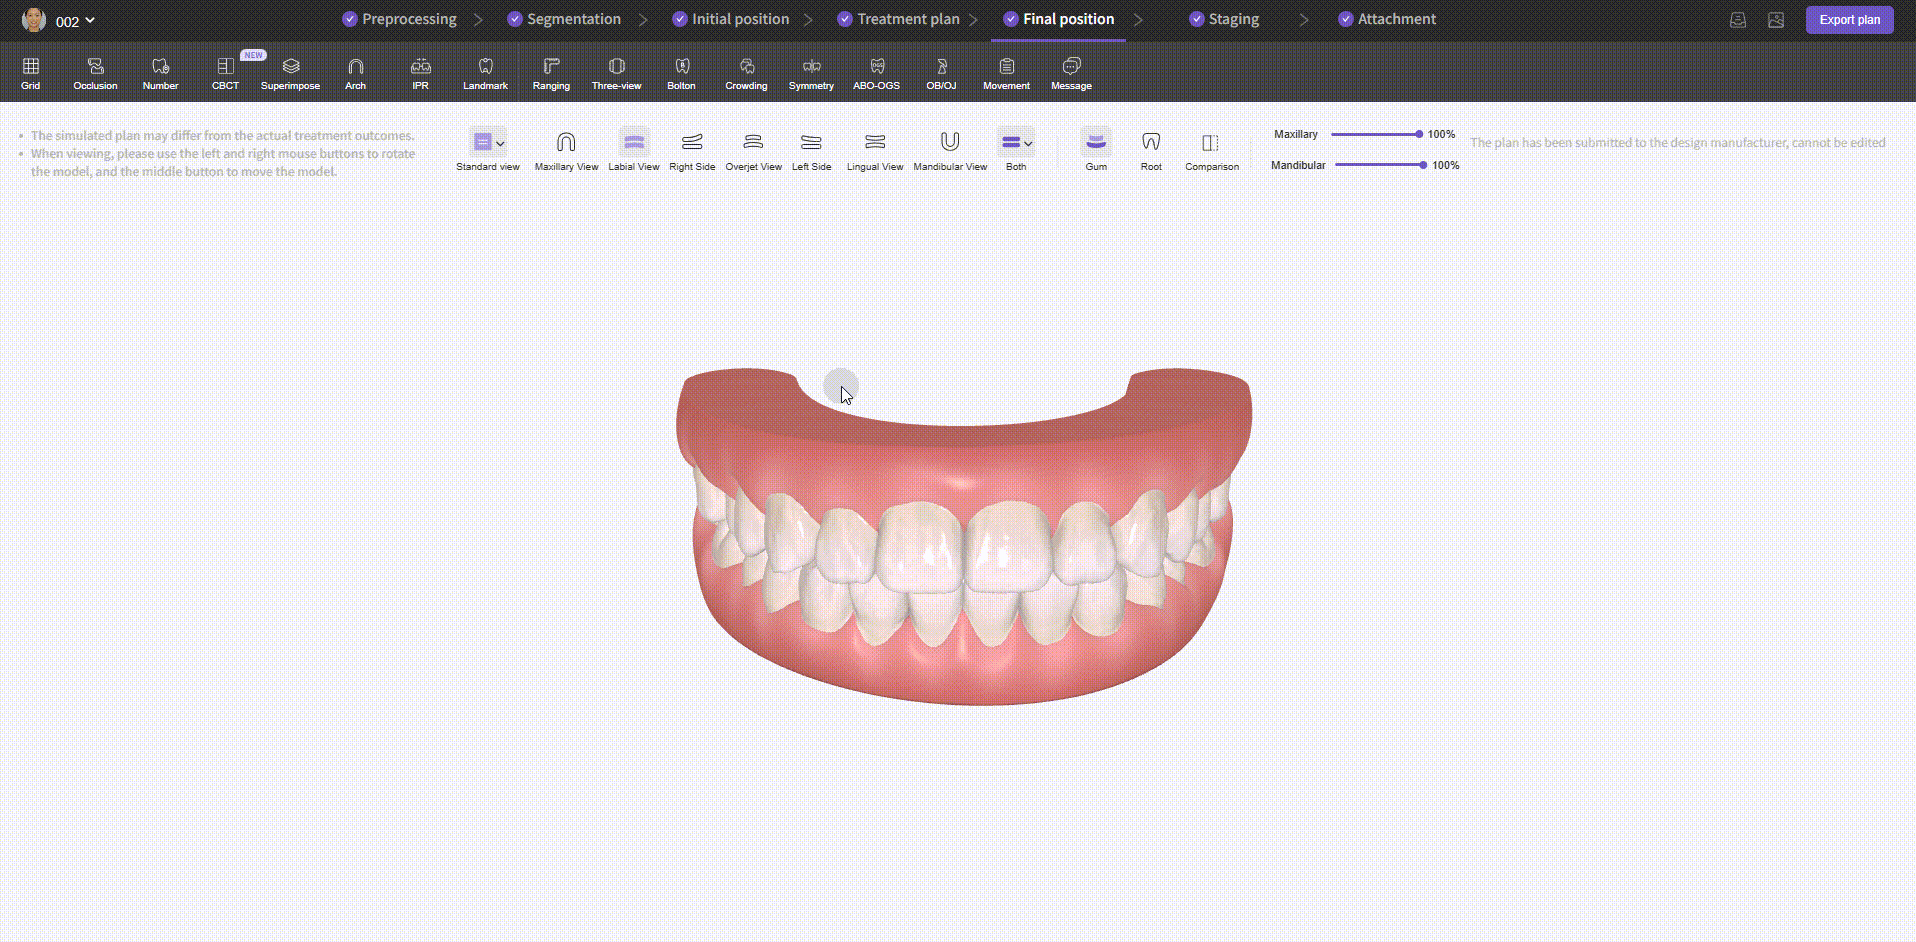Toggle the Grid tool

(31, 73)
